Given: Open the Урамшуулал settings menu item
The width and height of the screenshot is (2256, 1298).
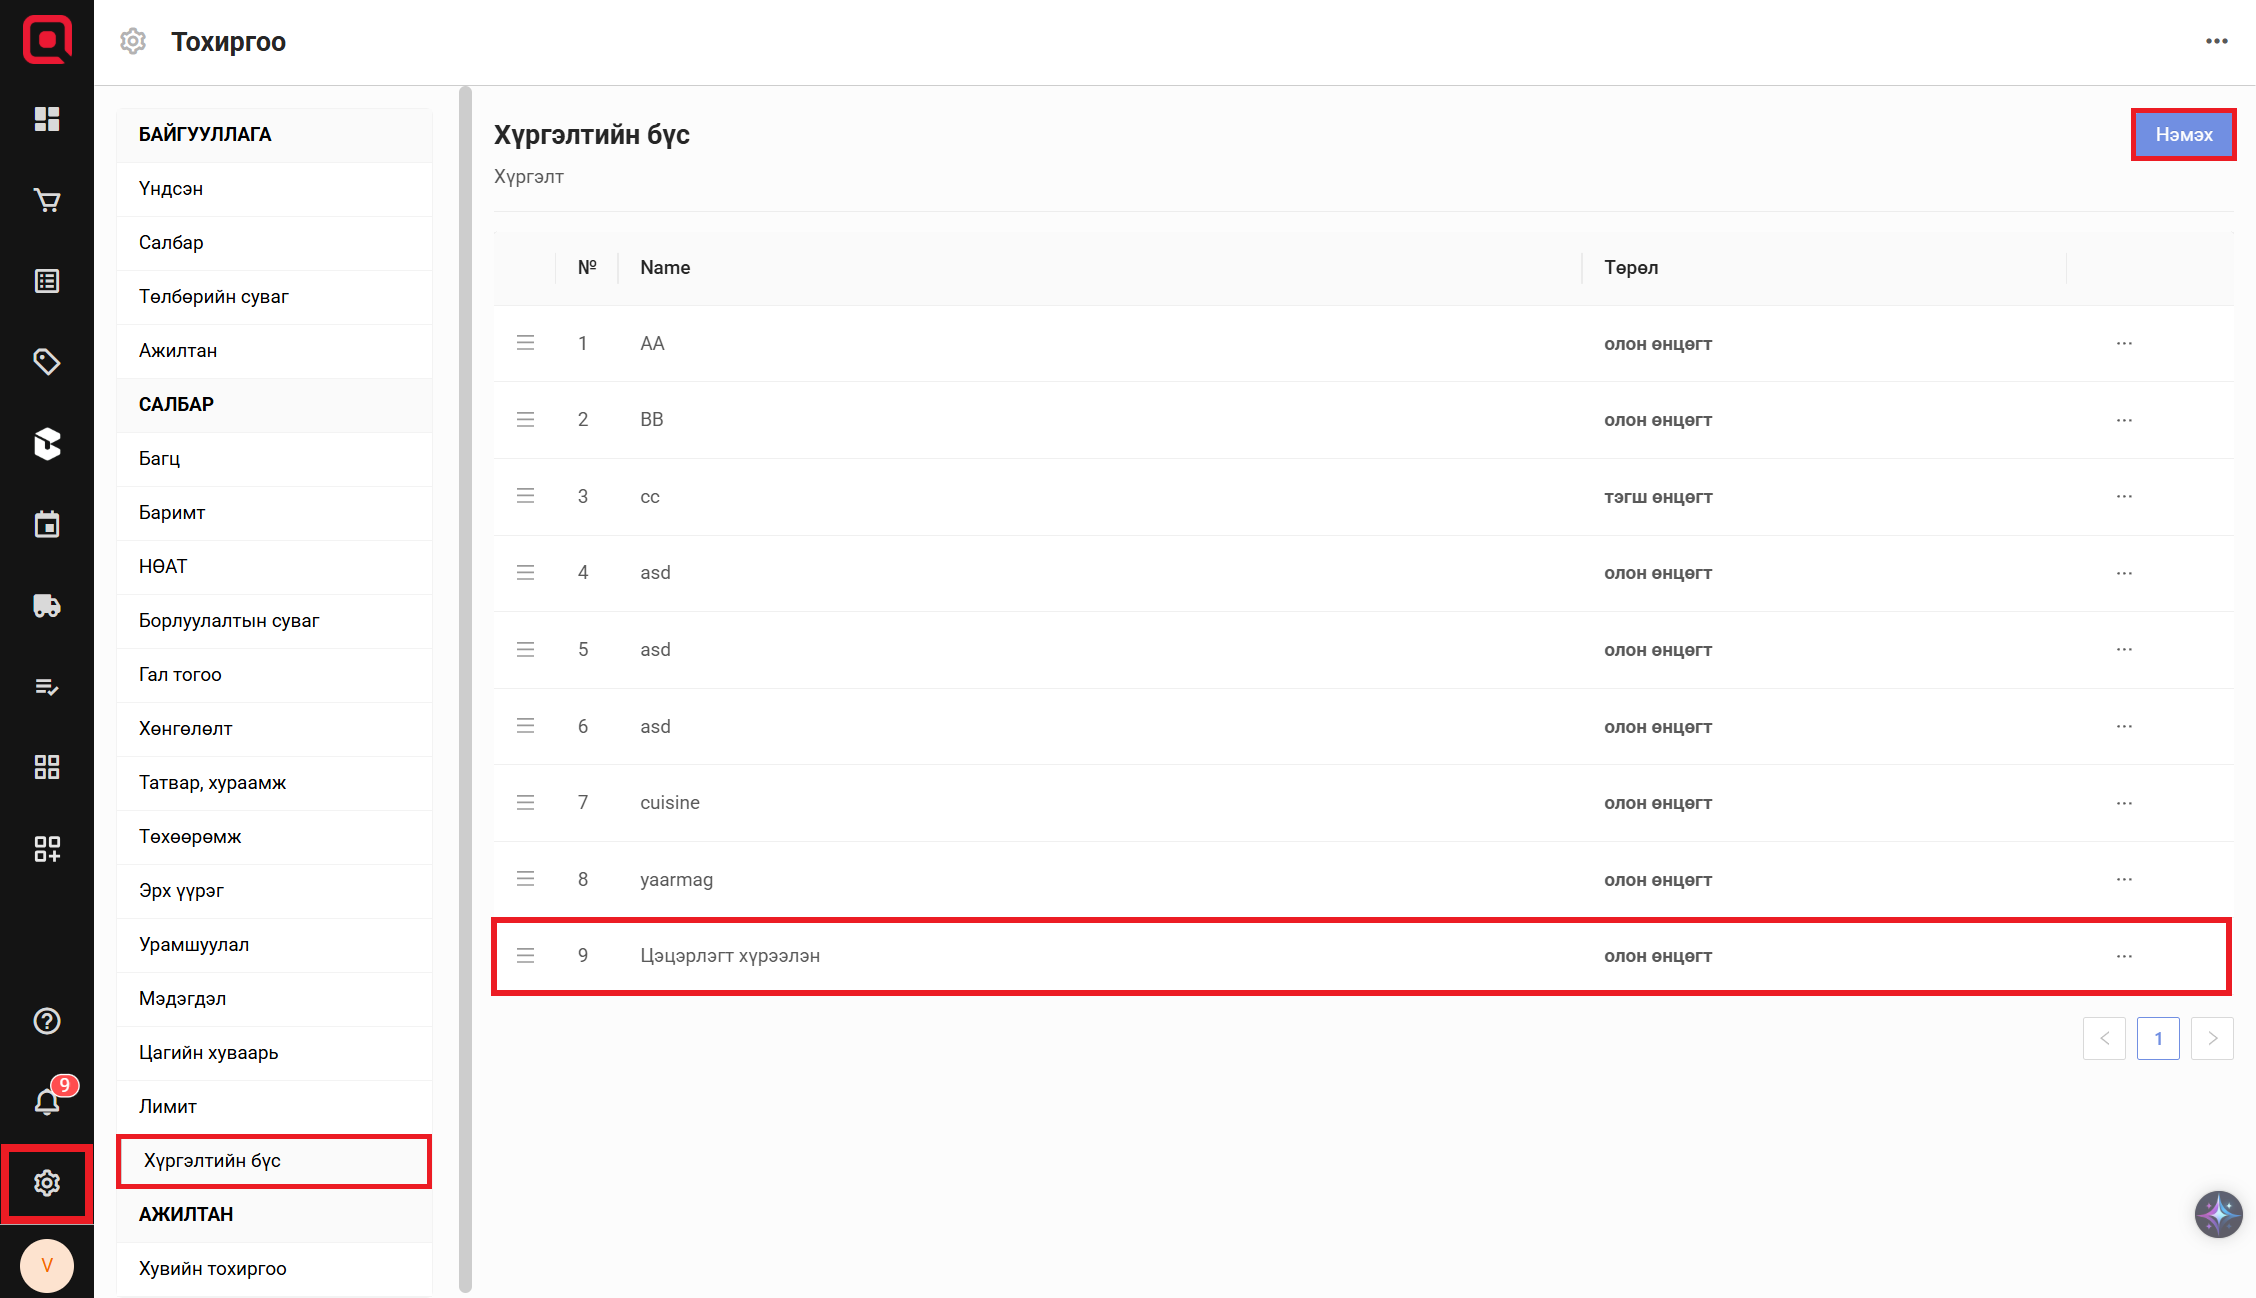Looking at the screenshot, I should [x=194, y=944].
